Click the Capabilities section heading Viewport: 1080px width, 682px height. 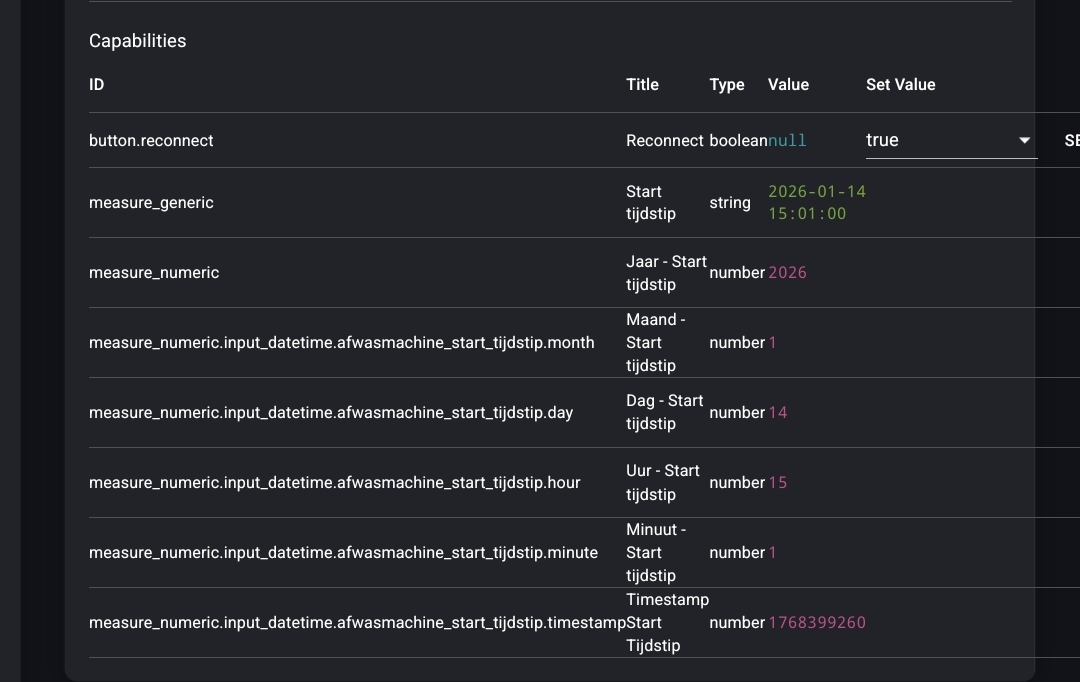[137, 41]
